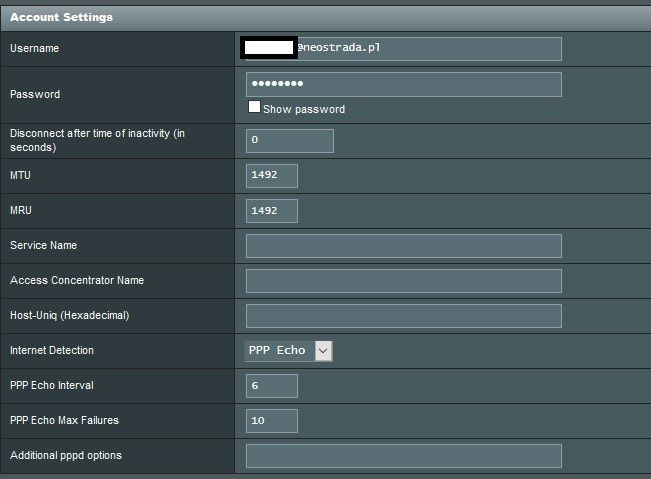Focus the Access Concentrator Name field
The width and height of the screenshot is (651, 479).
coord(403,281)
